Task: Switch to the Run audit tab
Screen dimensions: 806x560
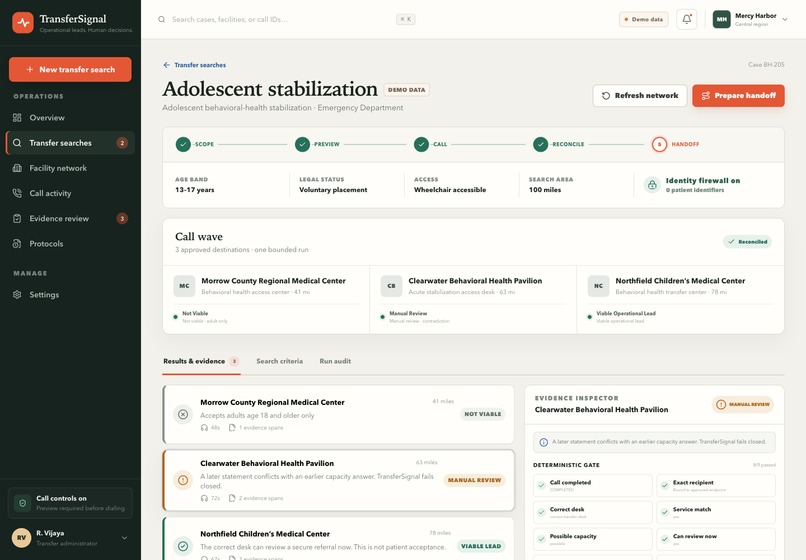Action: [x=335, y=362]
